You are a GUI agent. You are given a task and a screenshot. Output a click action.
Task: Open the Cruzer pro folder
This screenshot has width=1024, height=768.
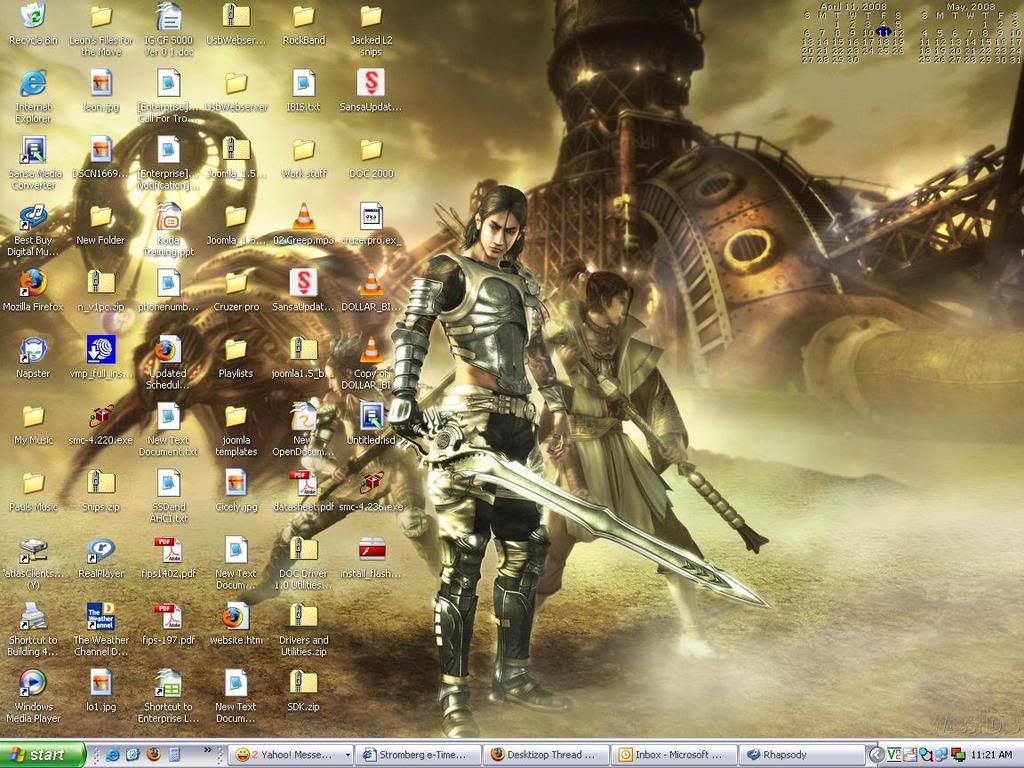pyautogui.click(x=236, y=291)
